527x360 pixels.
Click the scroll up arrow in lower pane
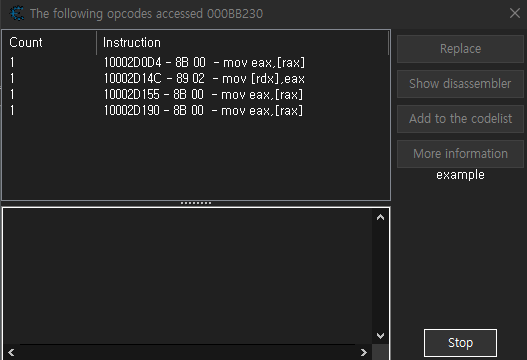[380, 217]
